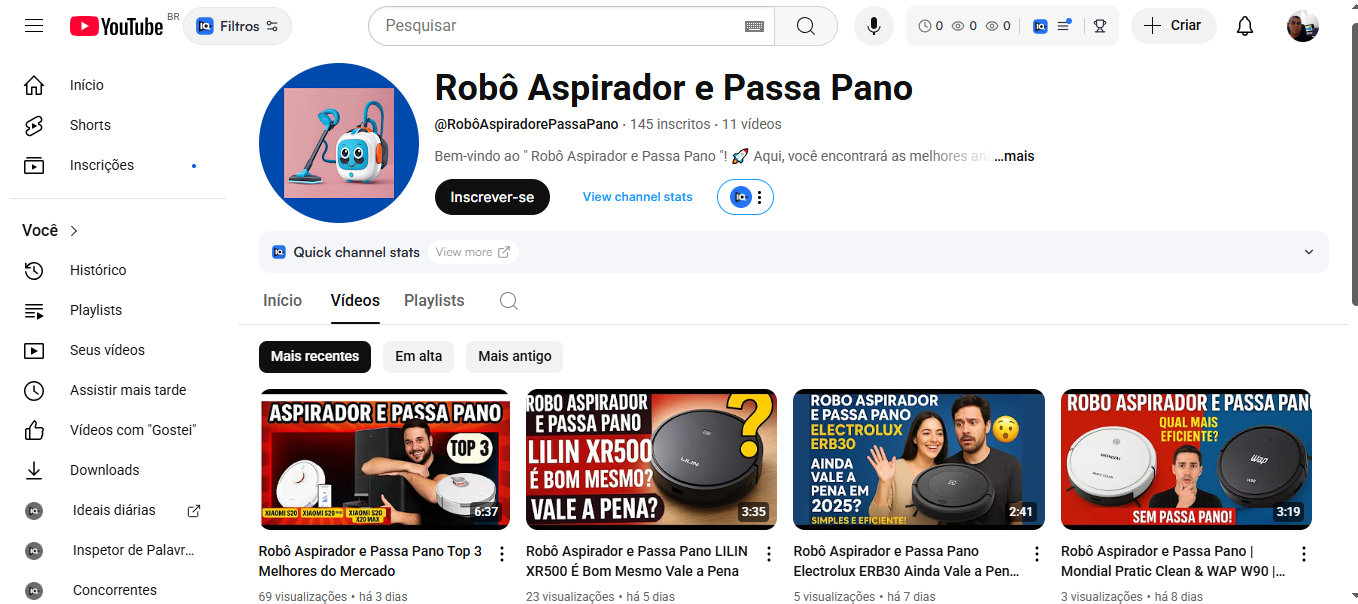The image size is (1358, 604).
Task: Open options menu for Mondial WAP W90 video
Action: (1304, 554)
